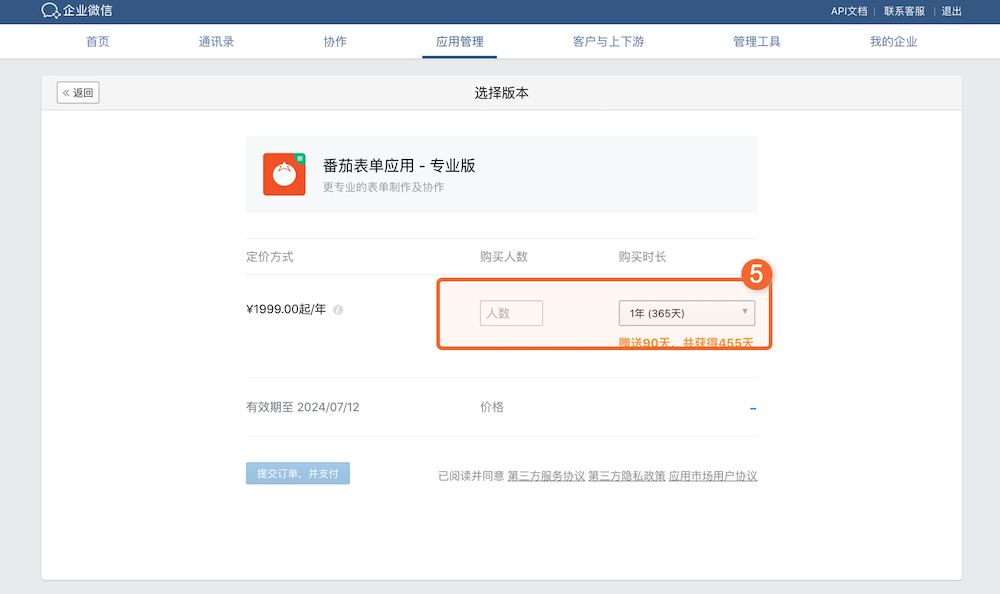Open the 应用市场用户协议 link
The width and height of the screenshot is (1000, 594).
pyautogui.click(x=712, y=476)
